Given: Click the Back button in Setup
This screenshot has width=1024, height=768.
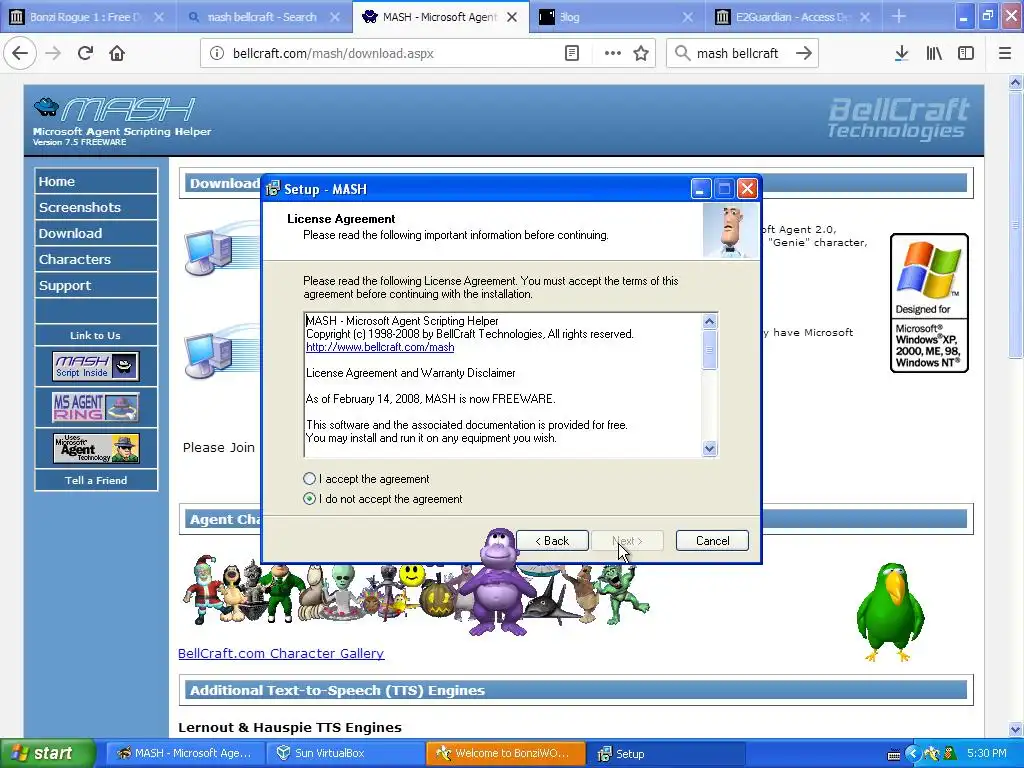Looking at the screenshot, I should click(x=552, y=541).
